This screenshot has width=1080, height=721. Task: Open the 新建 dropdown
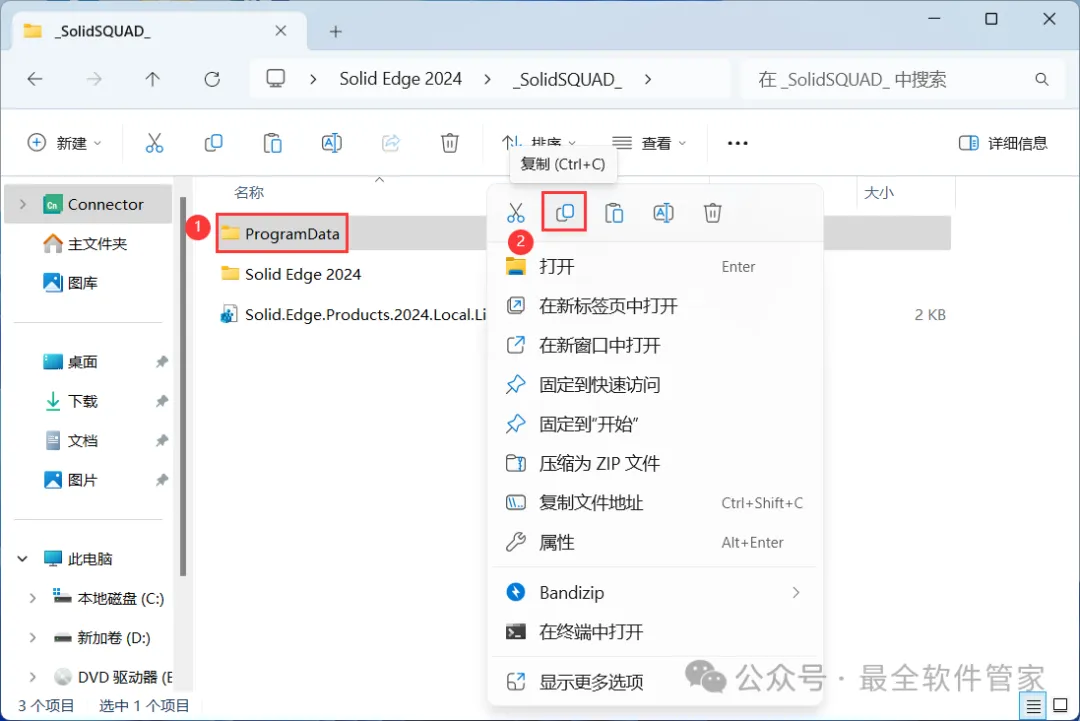pyautogui.click(x=64, y=143)
